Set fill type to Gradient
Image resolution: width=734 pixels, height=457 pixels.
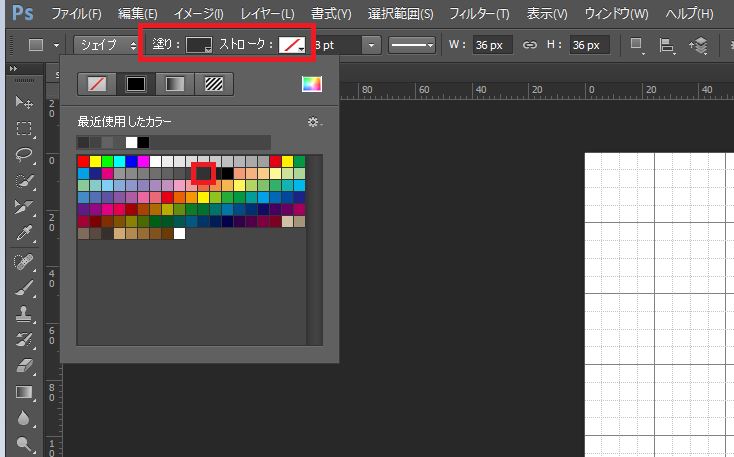[174, 85]
